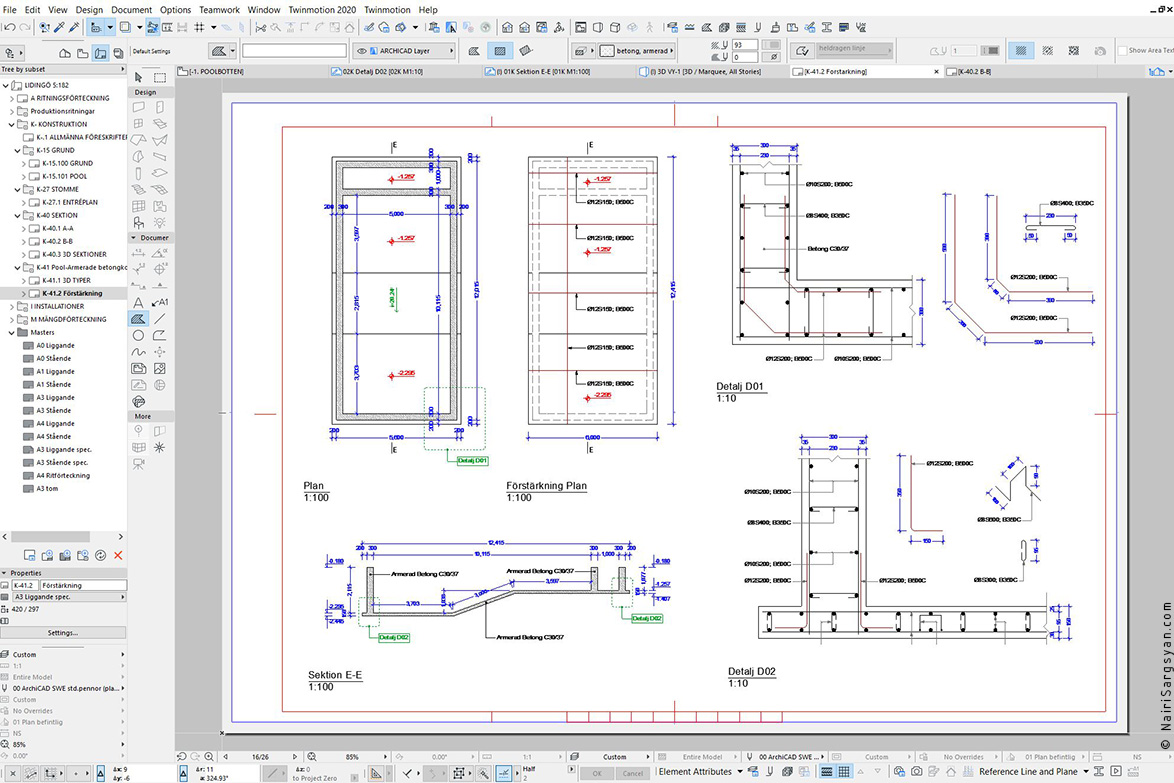Screen dimensions: 1174x783
Task: Select the Line tool
Action: pyautogui.click(x=159, y=319)
